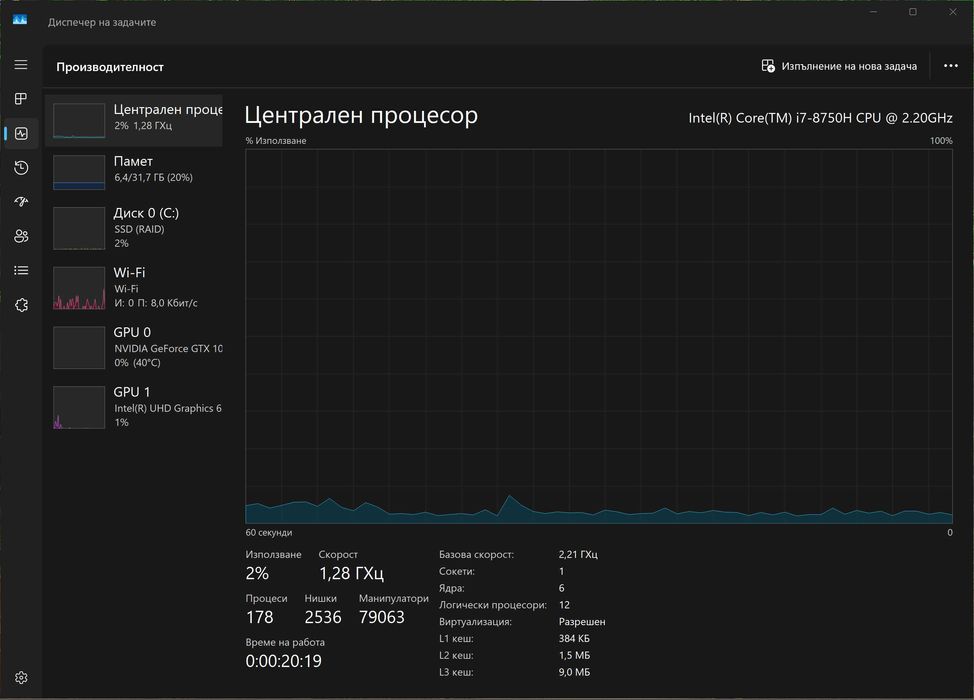974x700 pixels.
Task: Click the Памет mini graph thumbnail
Action: (79, 172)
